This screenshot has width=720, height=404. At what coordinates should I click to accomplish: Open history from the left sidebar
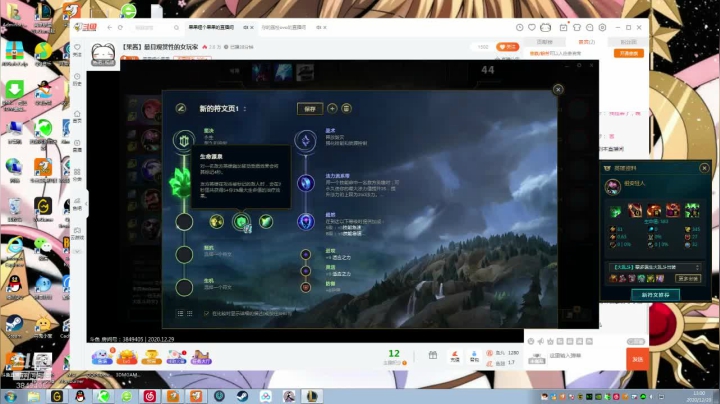pyautogui.click(x=77, y=79)
